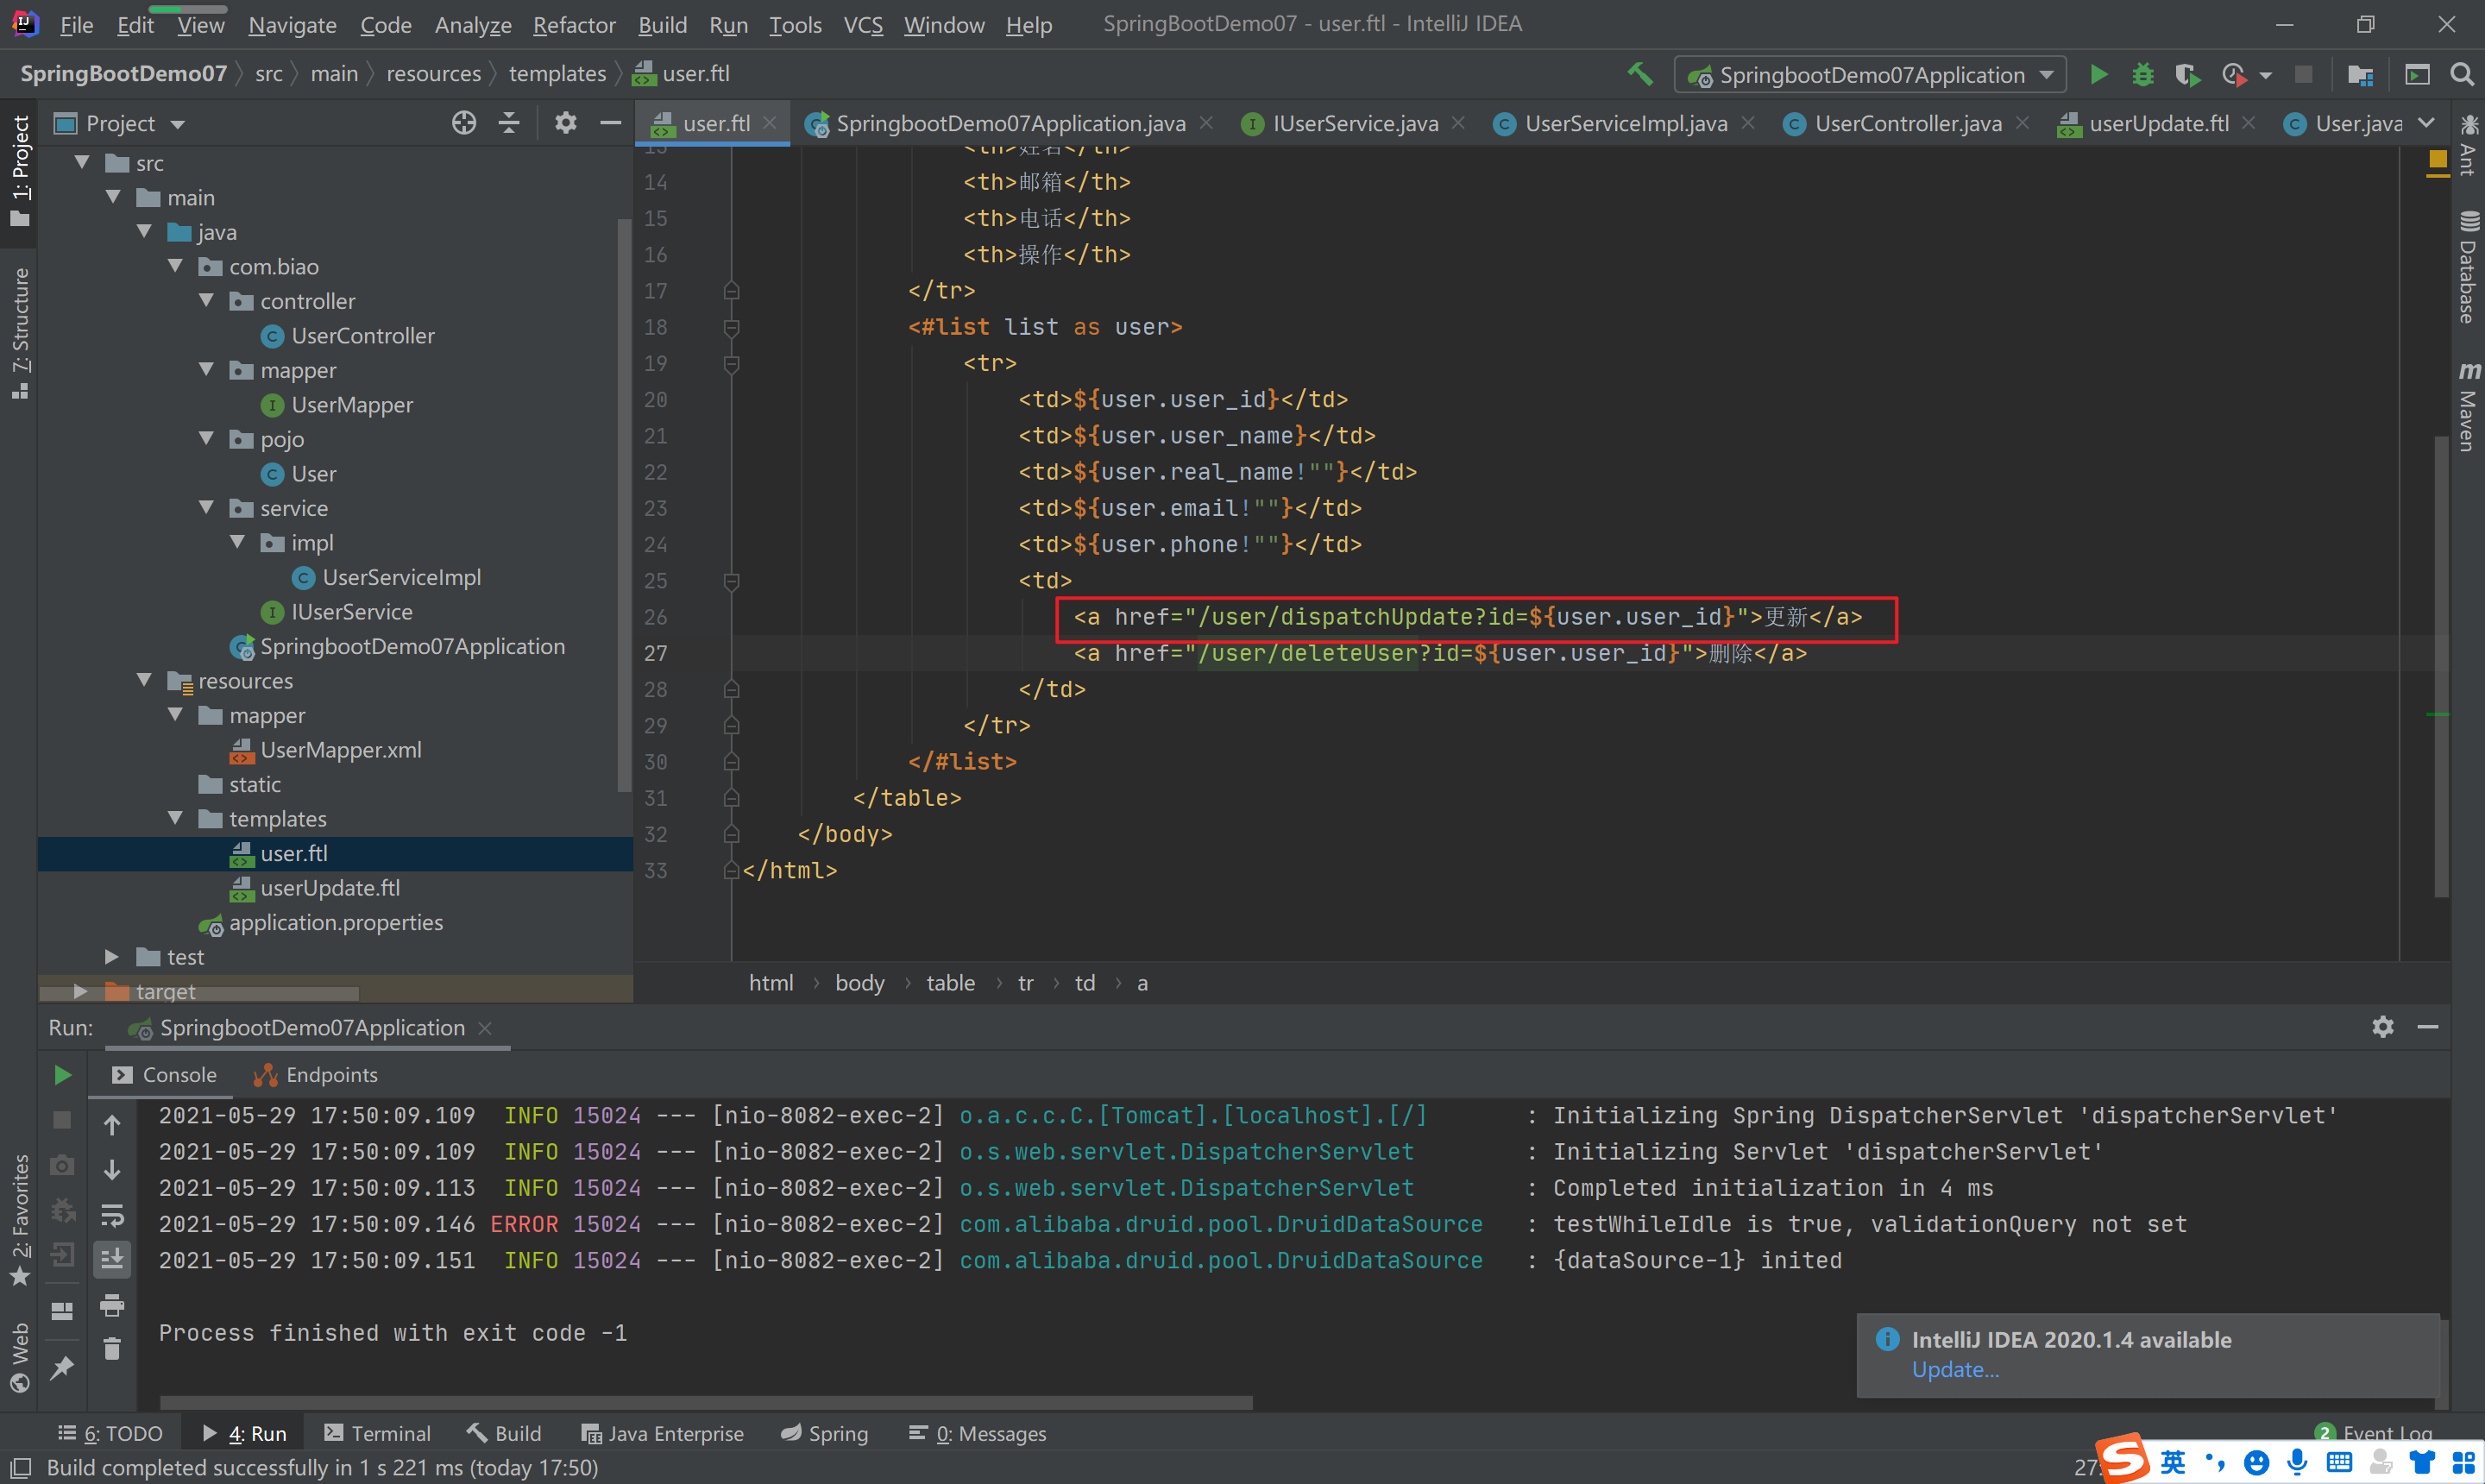Toggle soft-wrap in Run console

coord(112,1215)
